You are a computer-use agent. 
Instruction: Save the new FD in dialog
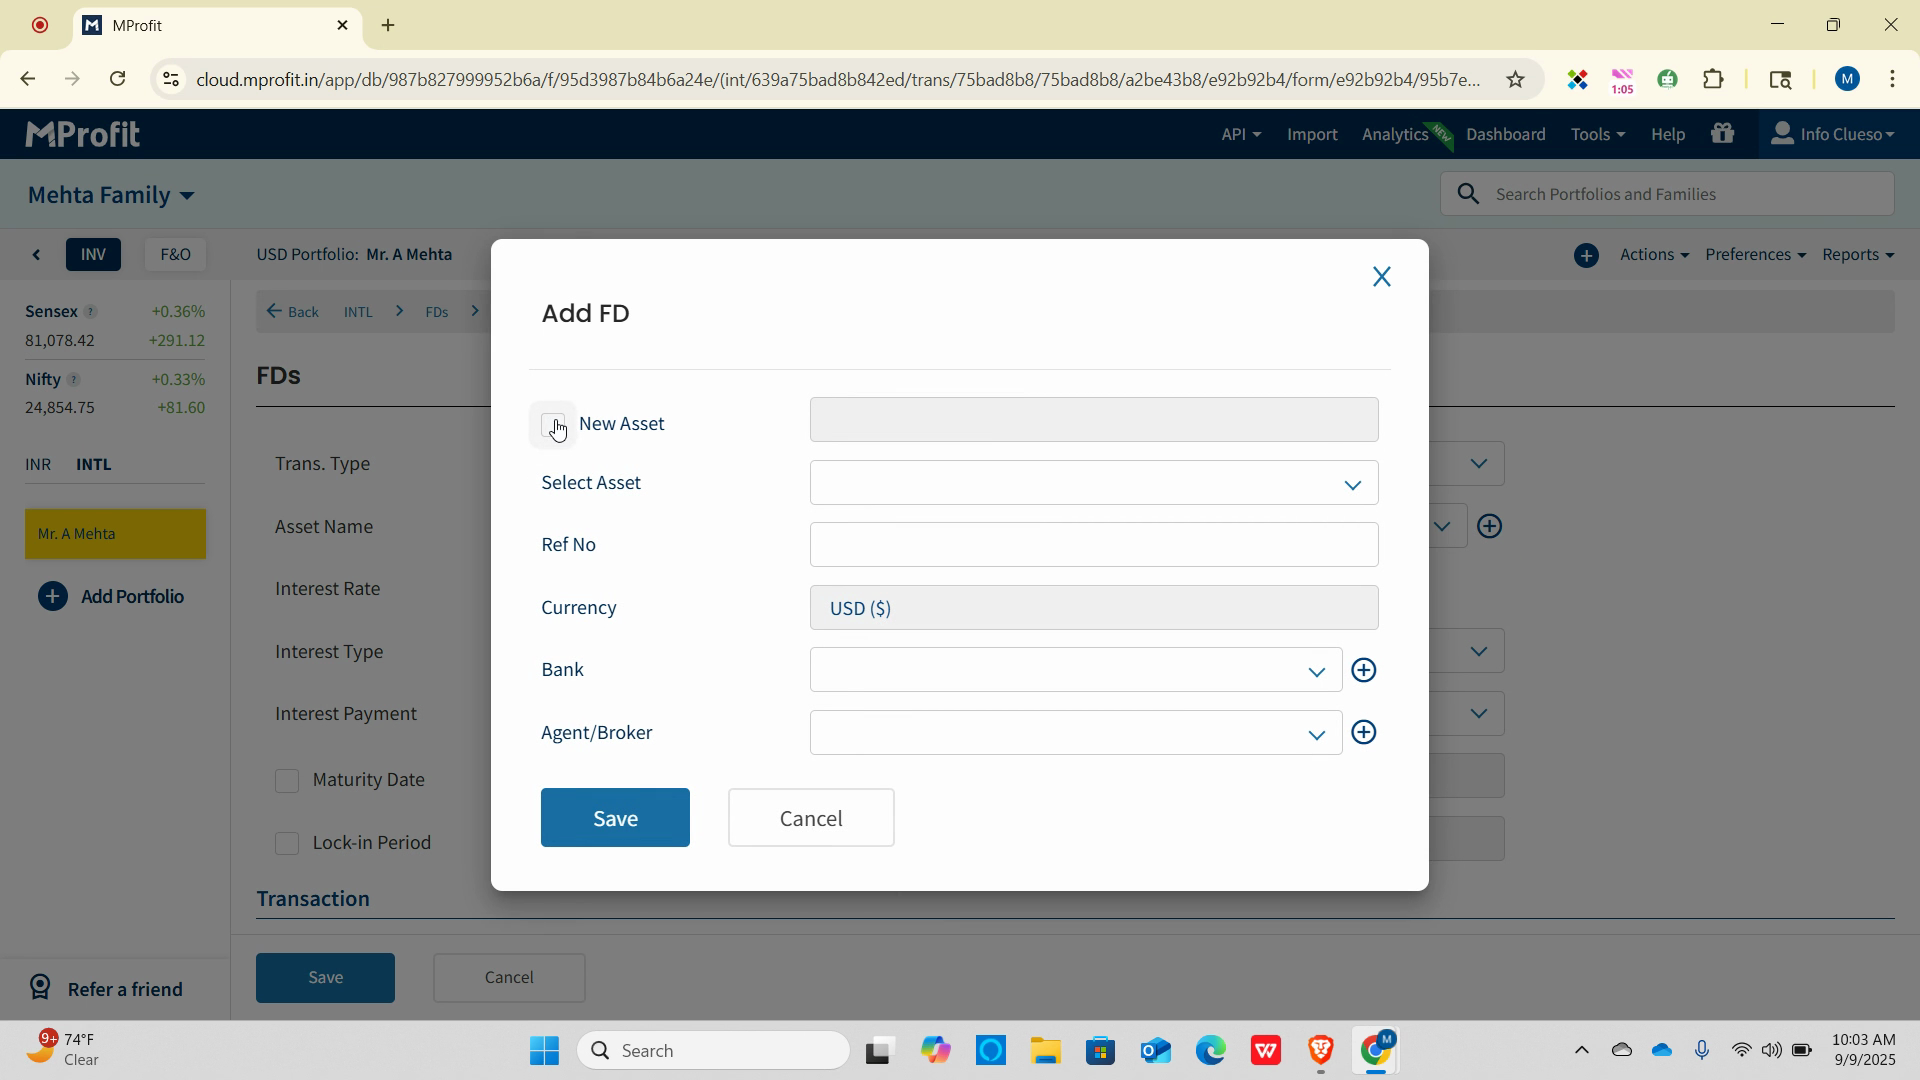(615, 818)
